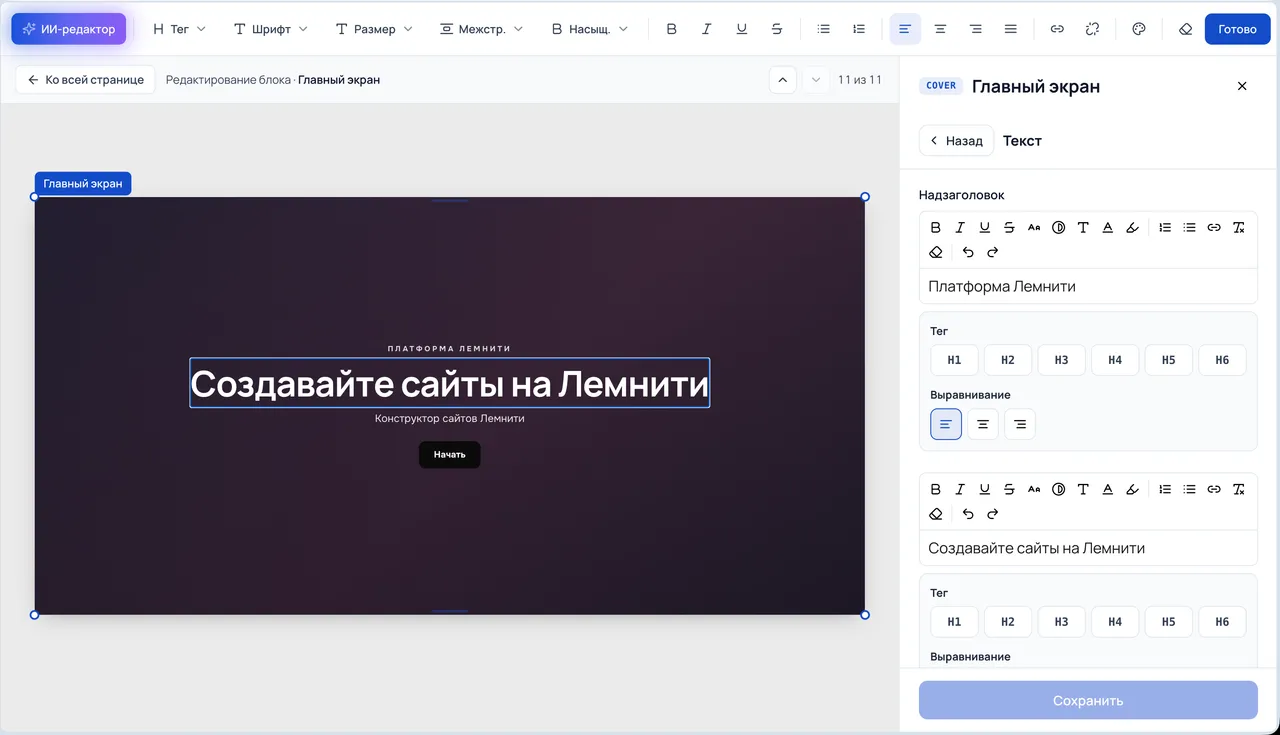Toggle letter case (Aa) in Надзаголовок toolbar
This screenshot has width=1280, height=735.
[1034, 228]
